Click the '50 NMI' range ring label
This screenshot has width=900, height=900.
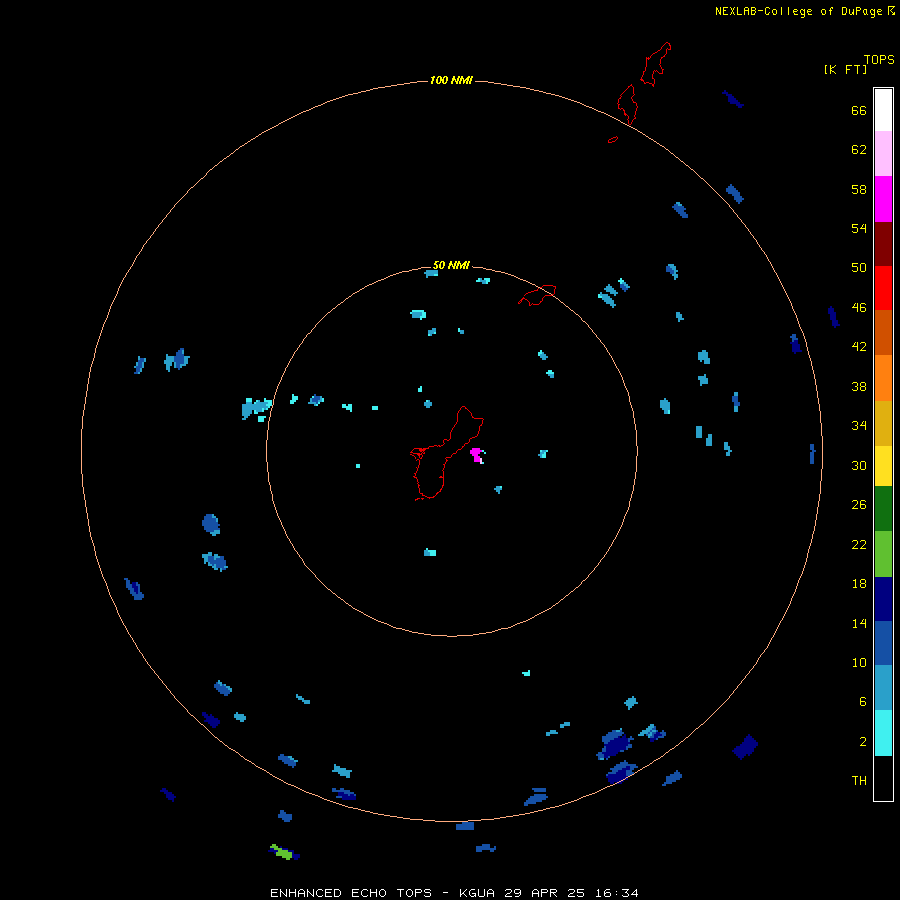[451, 265]
